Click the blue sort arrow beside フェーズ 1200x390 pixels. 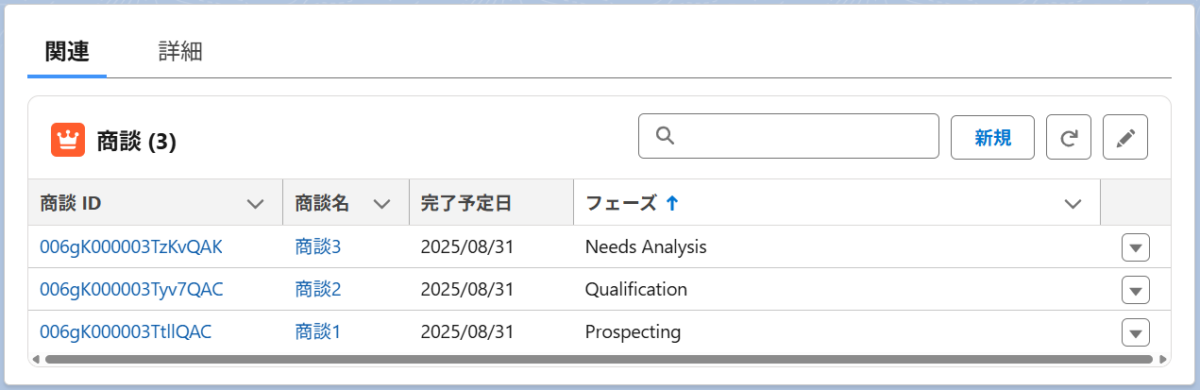pyautogui.click(x=672, y=203)
